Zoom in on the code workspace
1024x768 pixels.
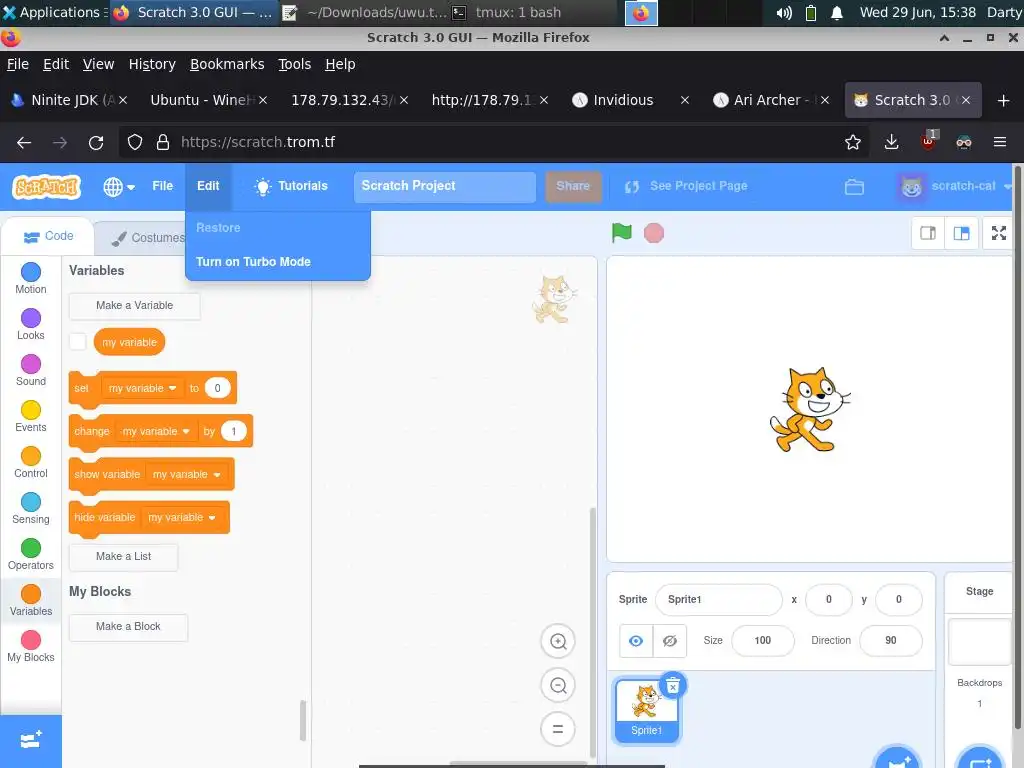[558, 641]
